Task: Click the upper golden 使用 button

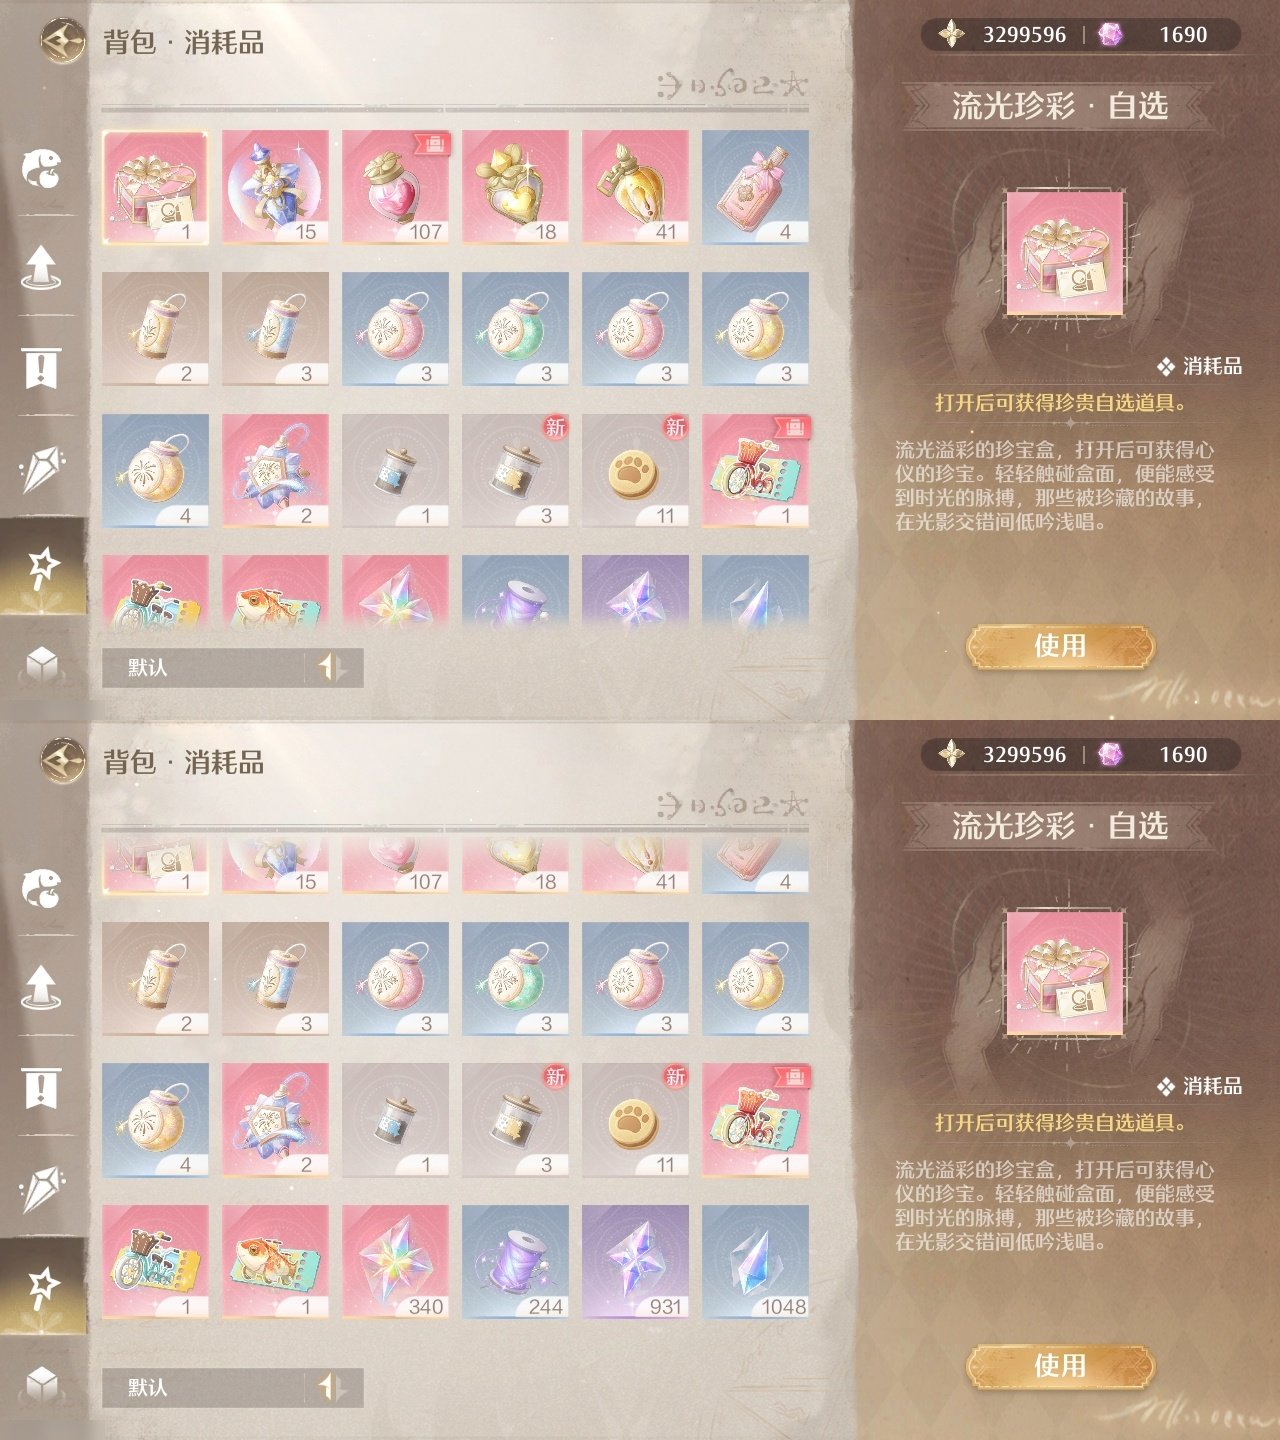Action: [1060, 646]
